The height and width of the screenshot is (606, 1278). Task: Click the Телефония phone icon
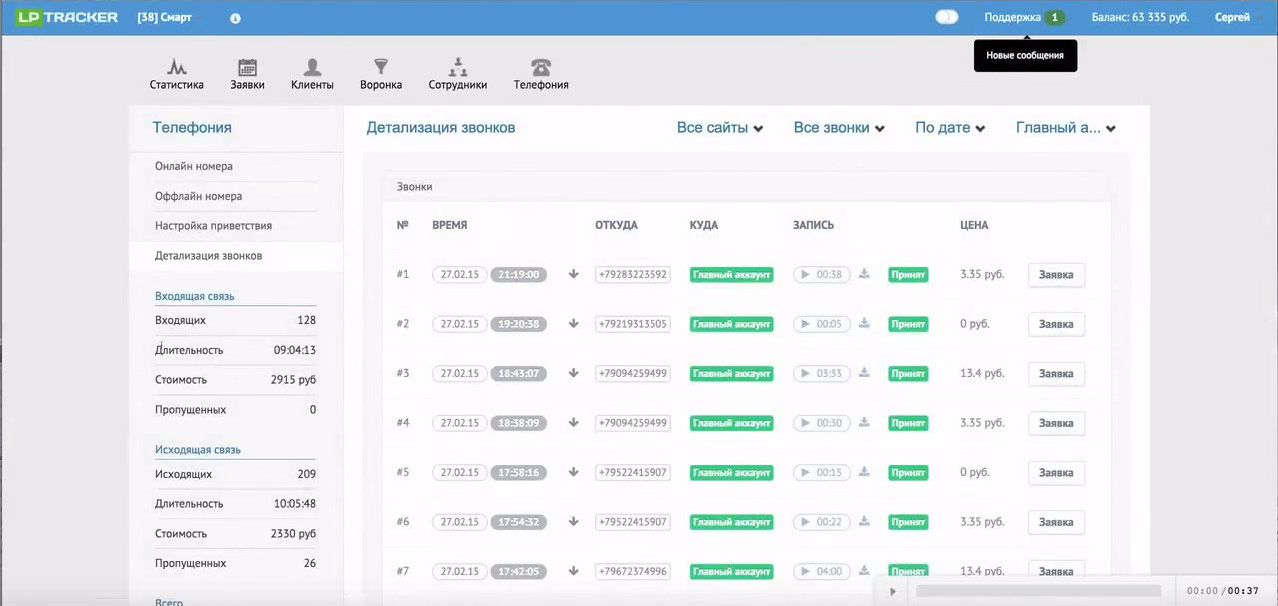coord(541,68)
